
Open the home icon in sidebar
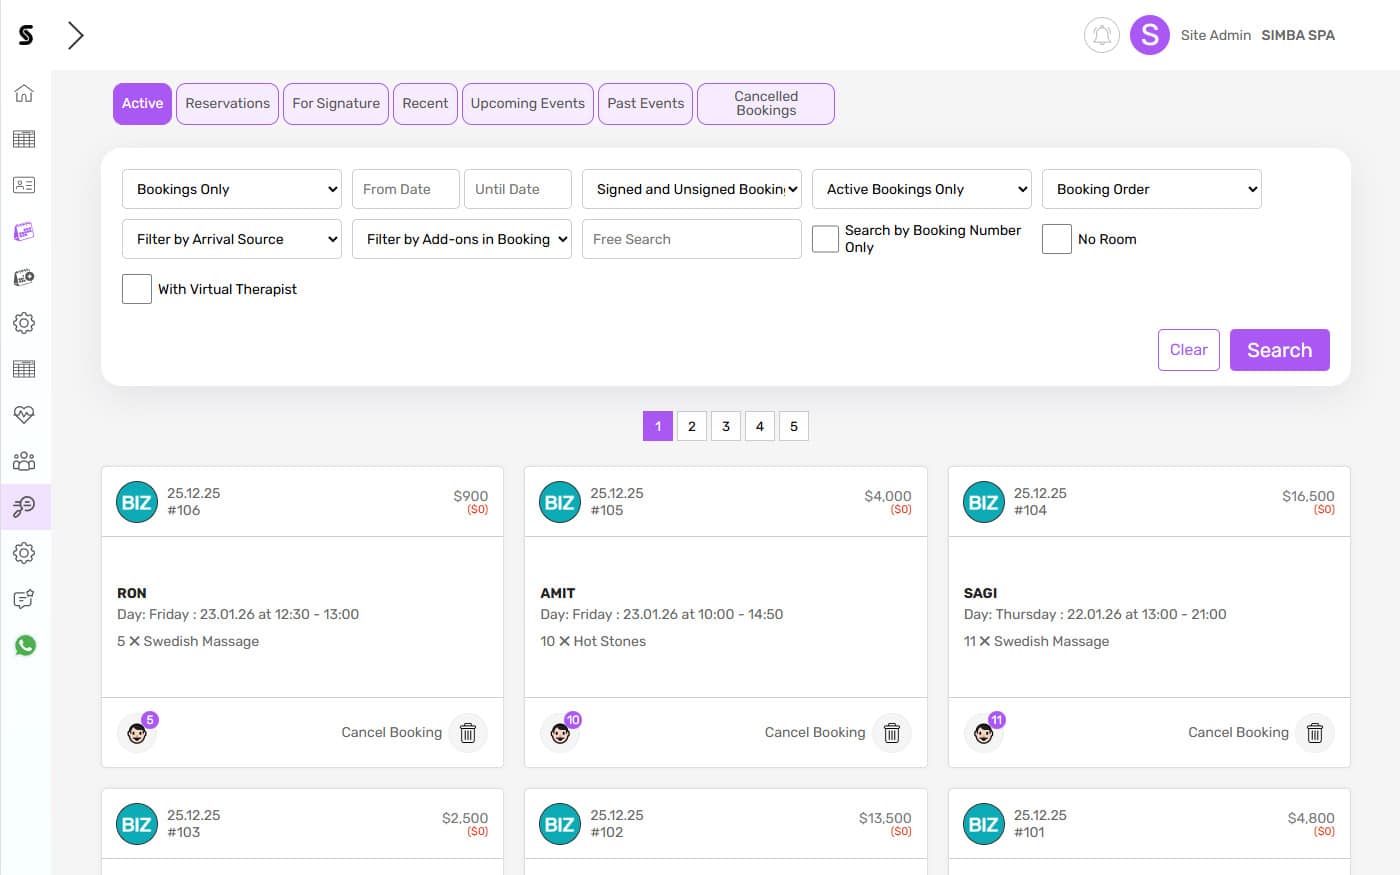[24, 93]
